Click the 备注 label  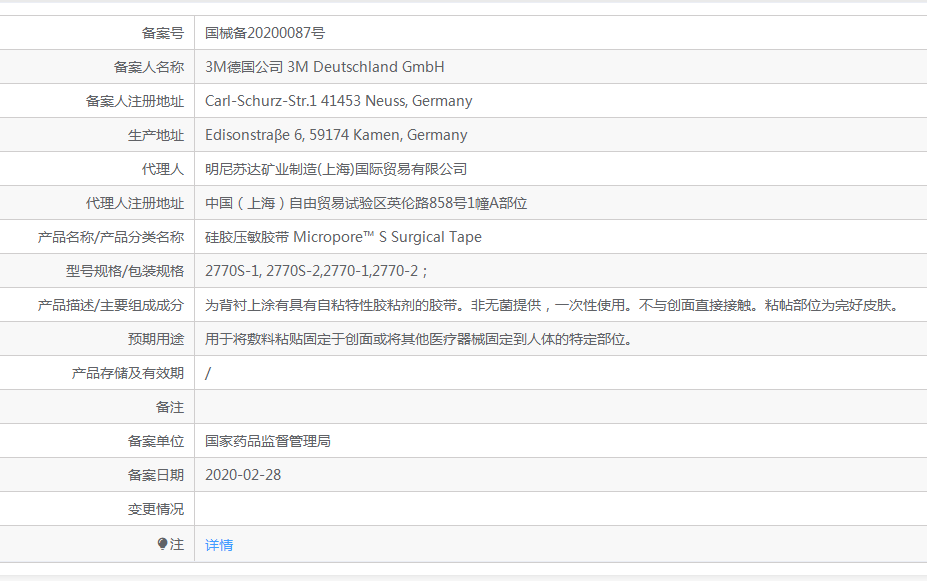(170, 407)
